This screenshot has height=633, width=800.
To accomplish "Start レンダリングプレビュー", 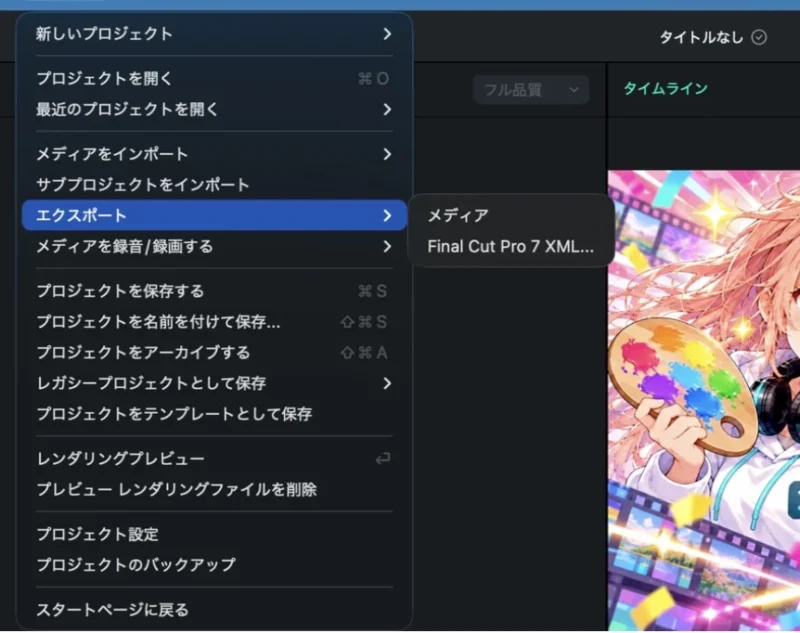I will click(214, 459).
